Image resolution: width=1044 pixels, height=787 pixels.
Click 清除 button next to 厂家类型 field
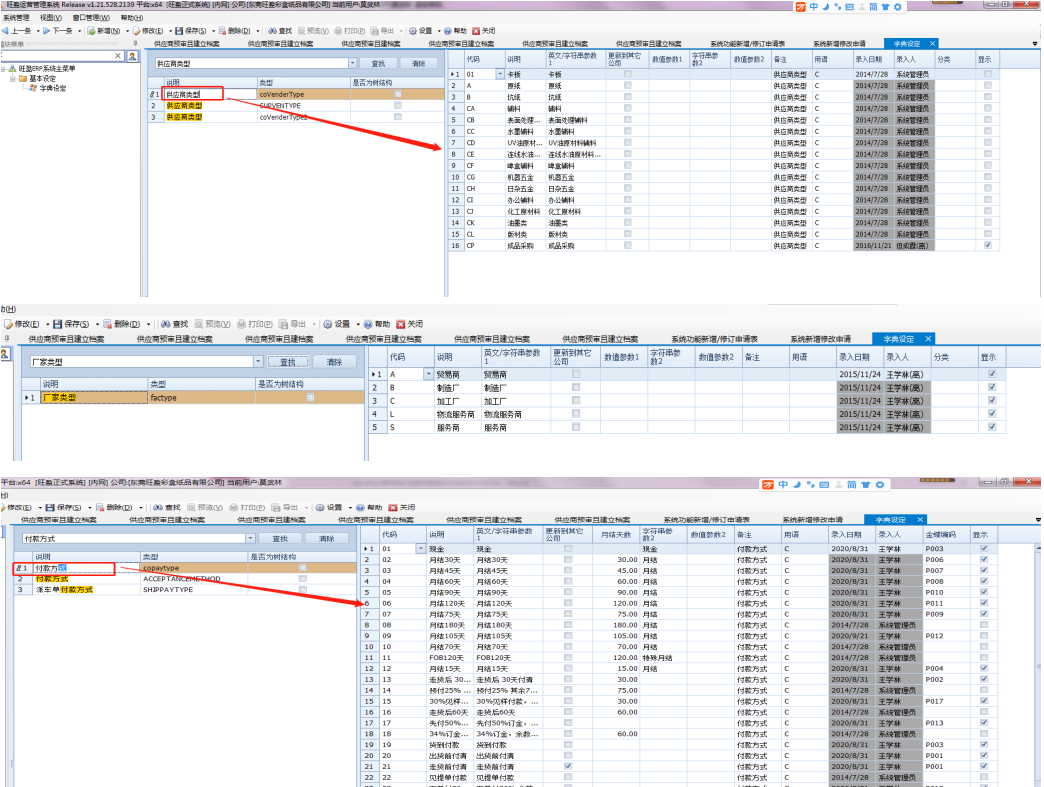pyautogui.click(x=334, y=362)
